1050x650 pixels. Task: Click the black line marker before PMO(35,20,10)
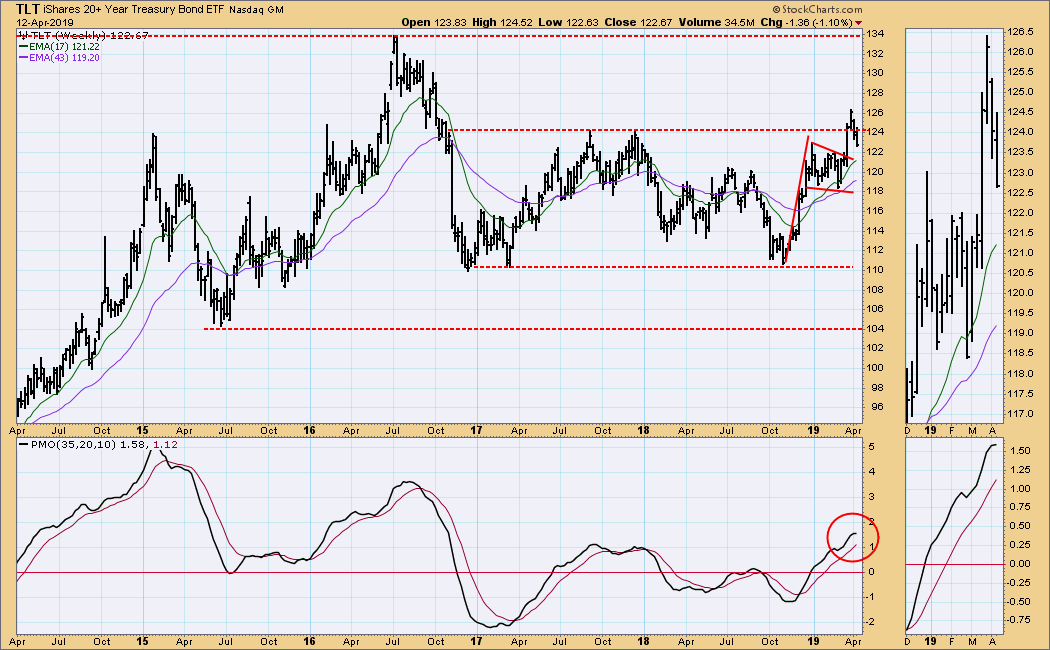(23, 444)
